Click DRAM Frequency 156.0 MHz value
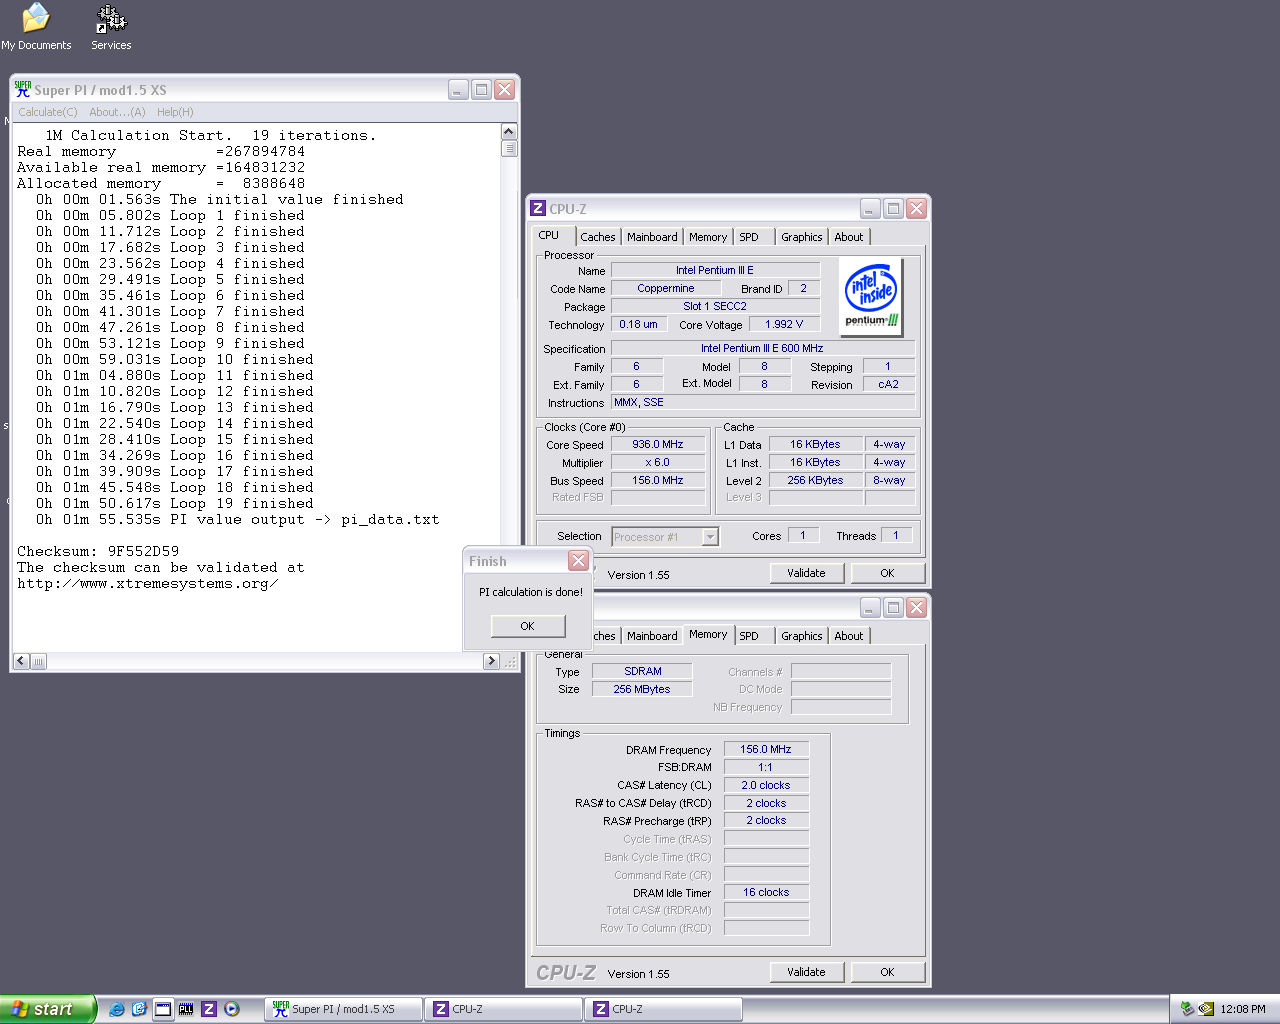Viewport: 1280px width, 1024px height. (x=766, y=749)
